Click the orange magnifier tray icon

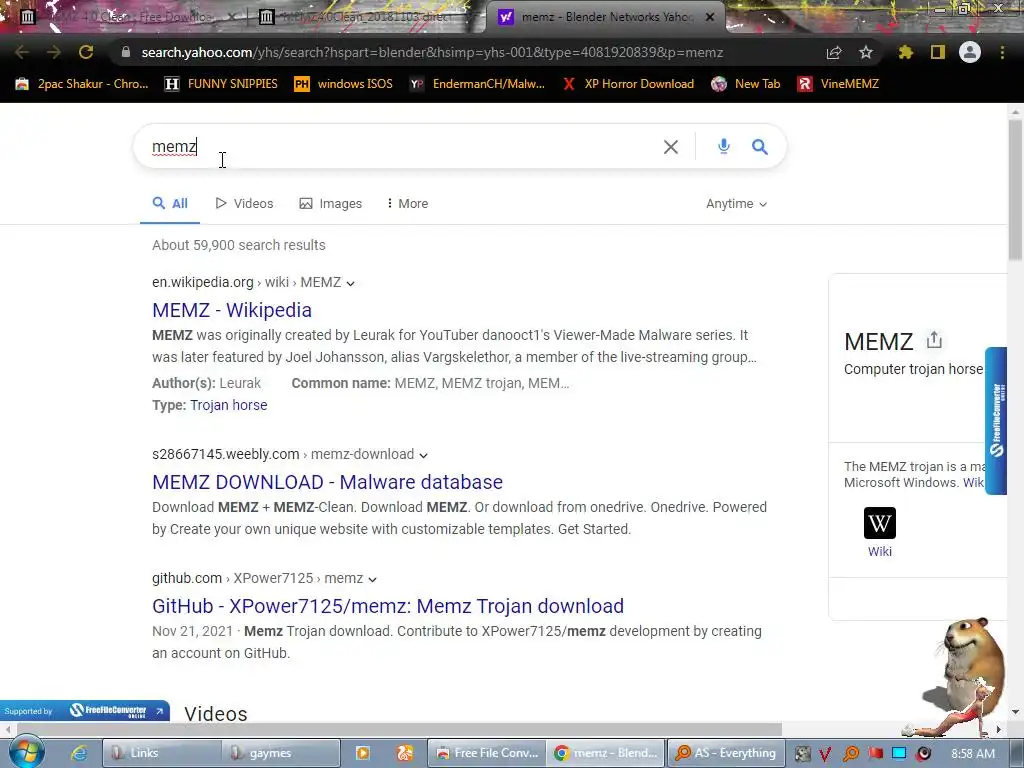coord(850,754)
